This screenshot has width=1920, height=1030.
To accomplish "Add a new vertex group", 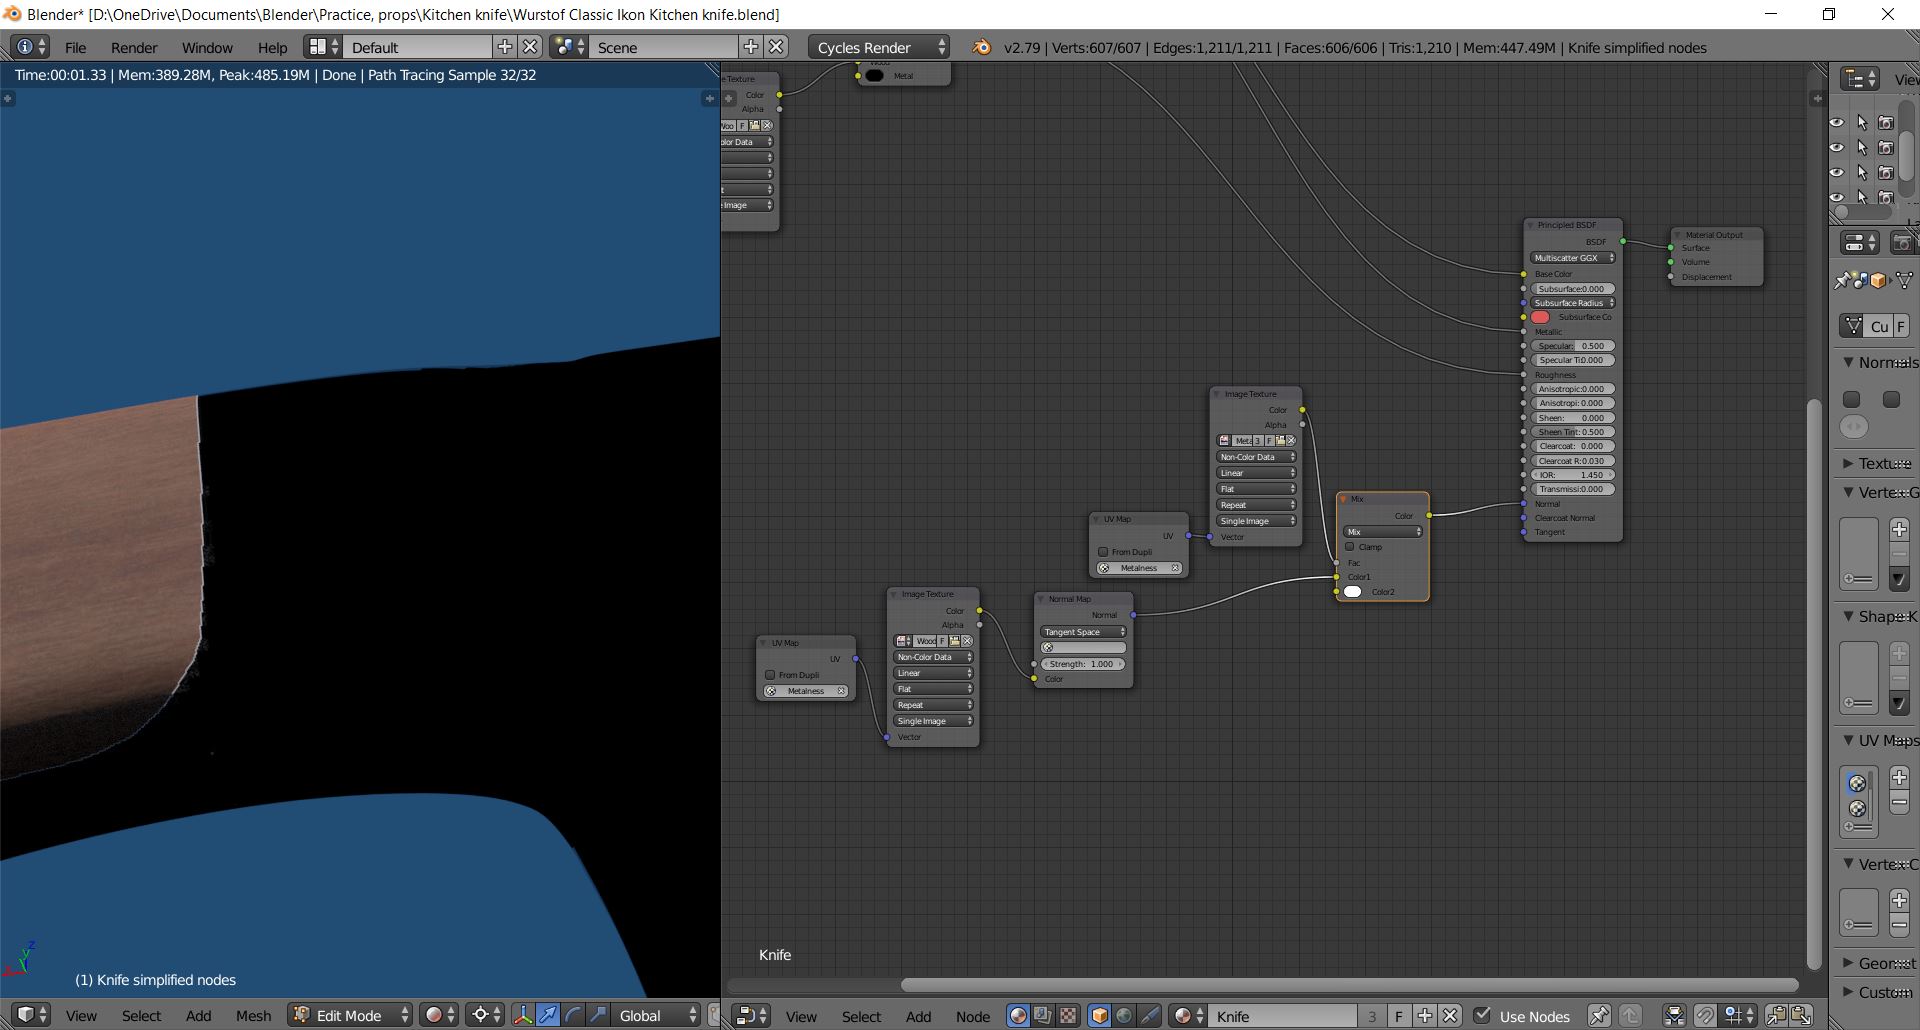I will pyautogui.click(x=1899, y=529).
